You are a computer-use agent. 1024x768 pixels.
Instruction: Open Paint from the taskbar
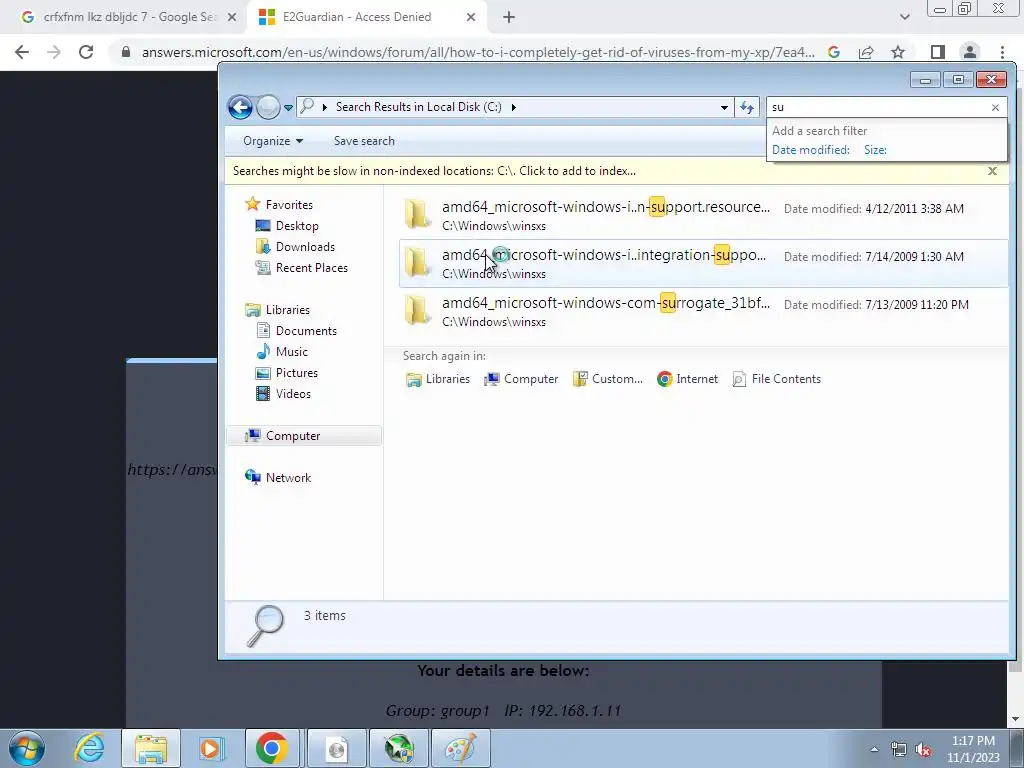point(460,748)
